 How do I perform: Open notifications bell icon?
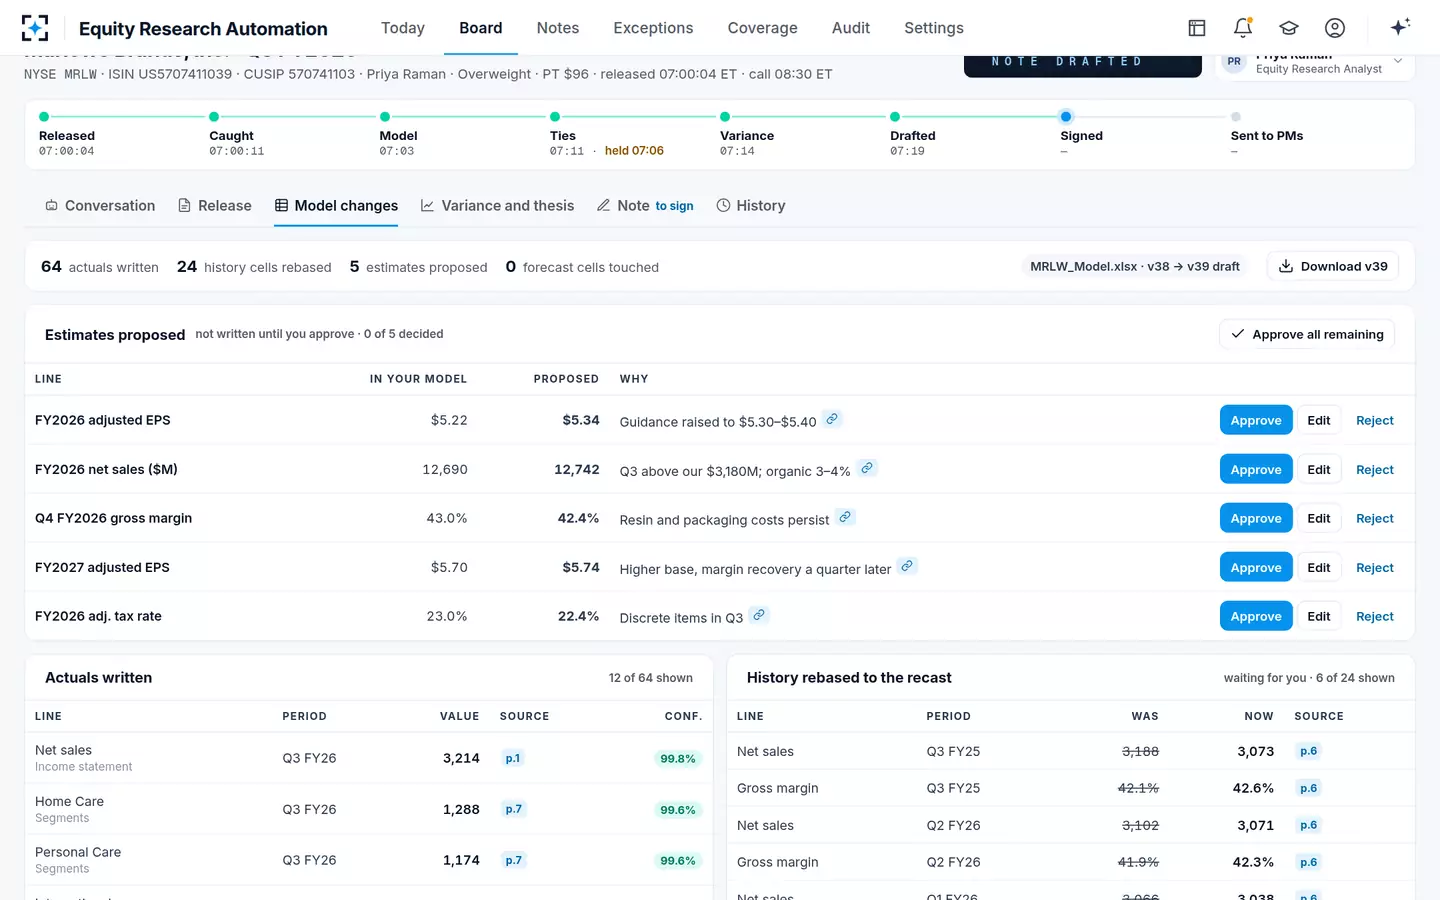tap(1243, 28)
